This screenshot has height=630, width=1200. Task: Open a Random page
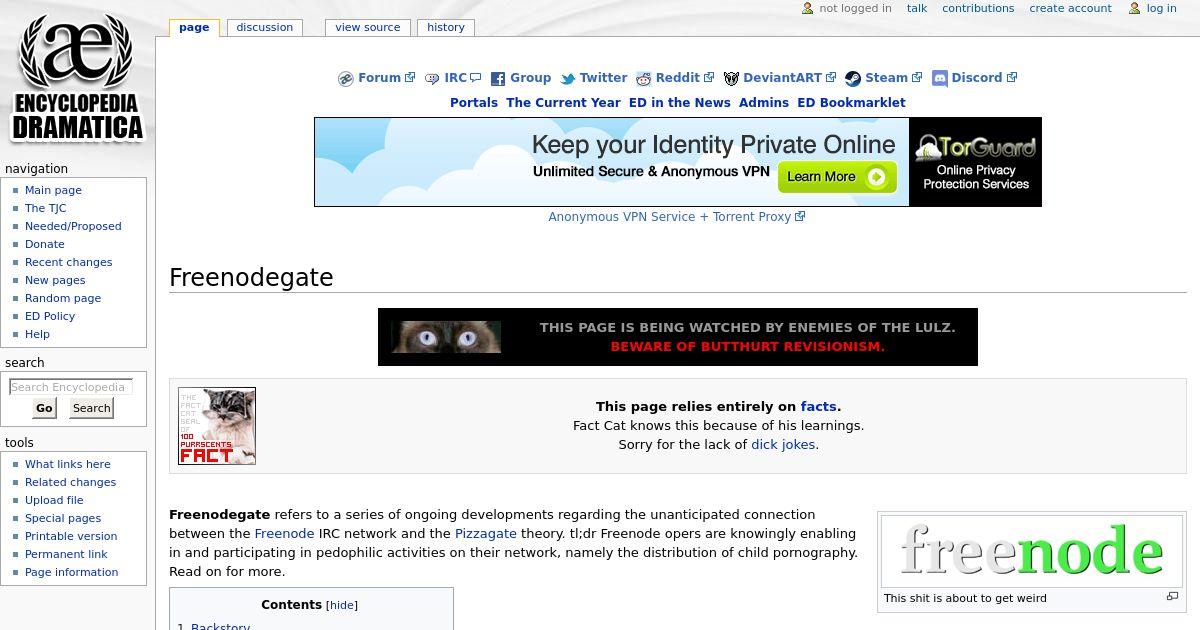(x=63, y=298)
